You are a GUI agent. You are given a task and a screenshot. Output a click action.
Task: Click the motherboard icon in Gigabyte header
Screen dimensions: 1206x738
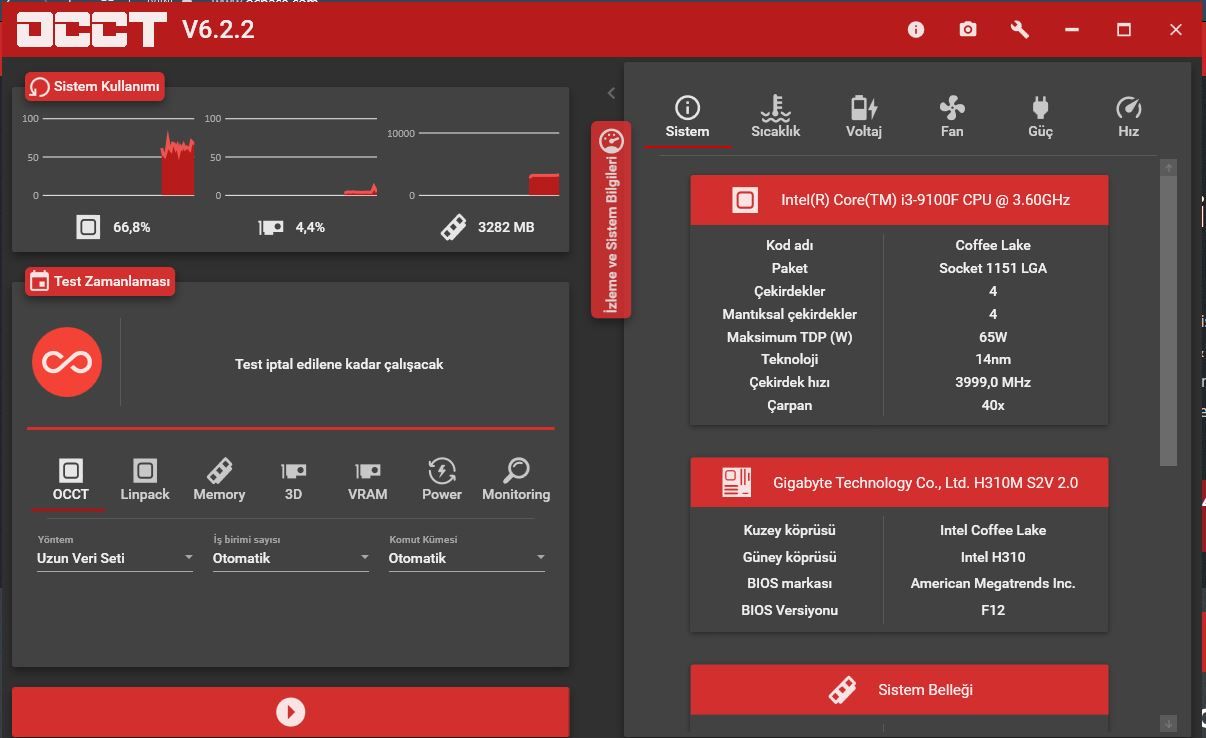coord(736,483)
